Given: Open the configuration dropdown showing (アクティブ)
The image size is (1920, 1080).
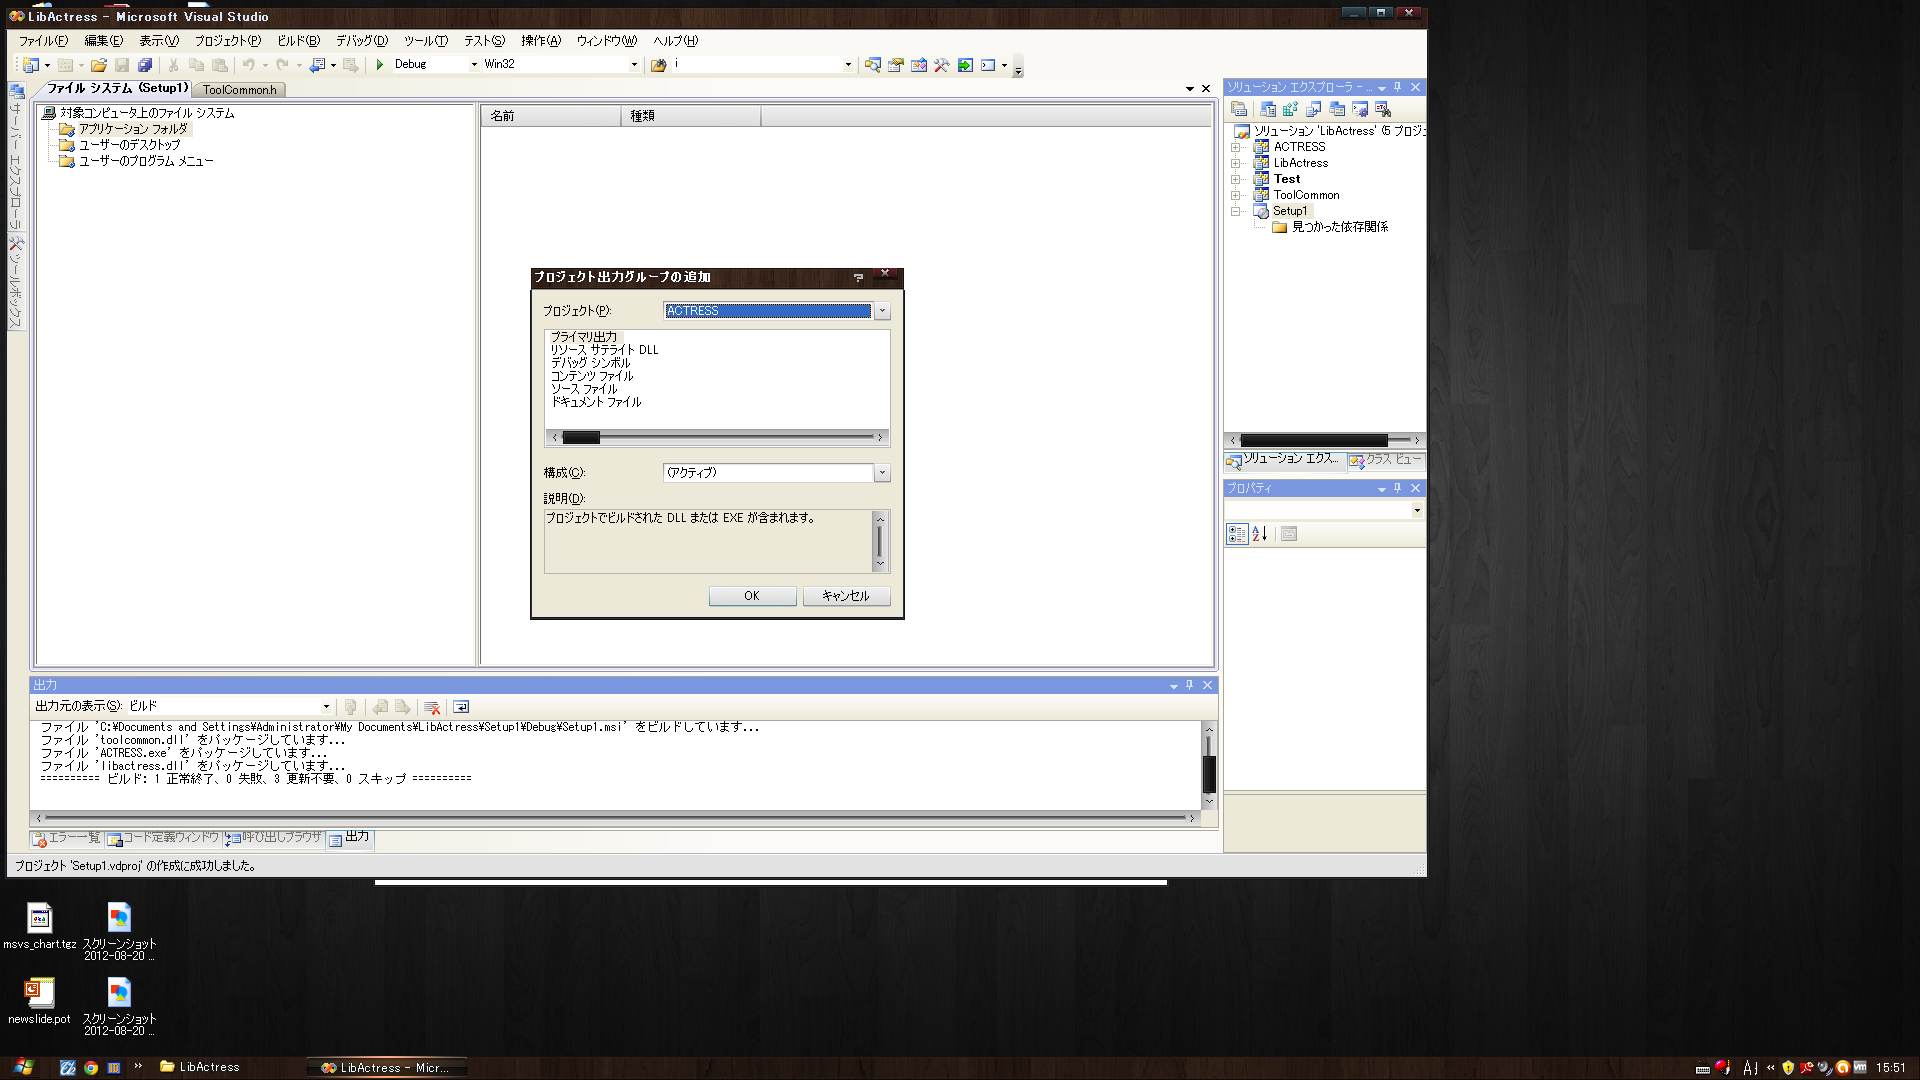Looking at the screenshot, I should (x=882, y=473).
